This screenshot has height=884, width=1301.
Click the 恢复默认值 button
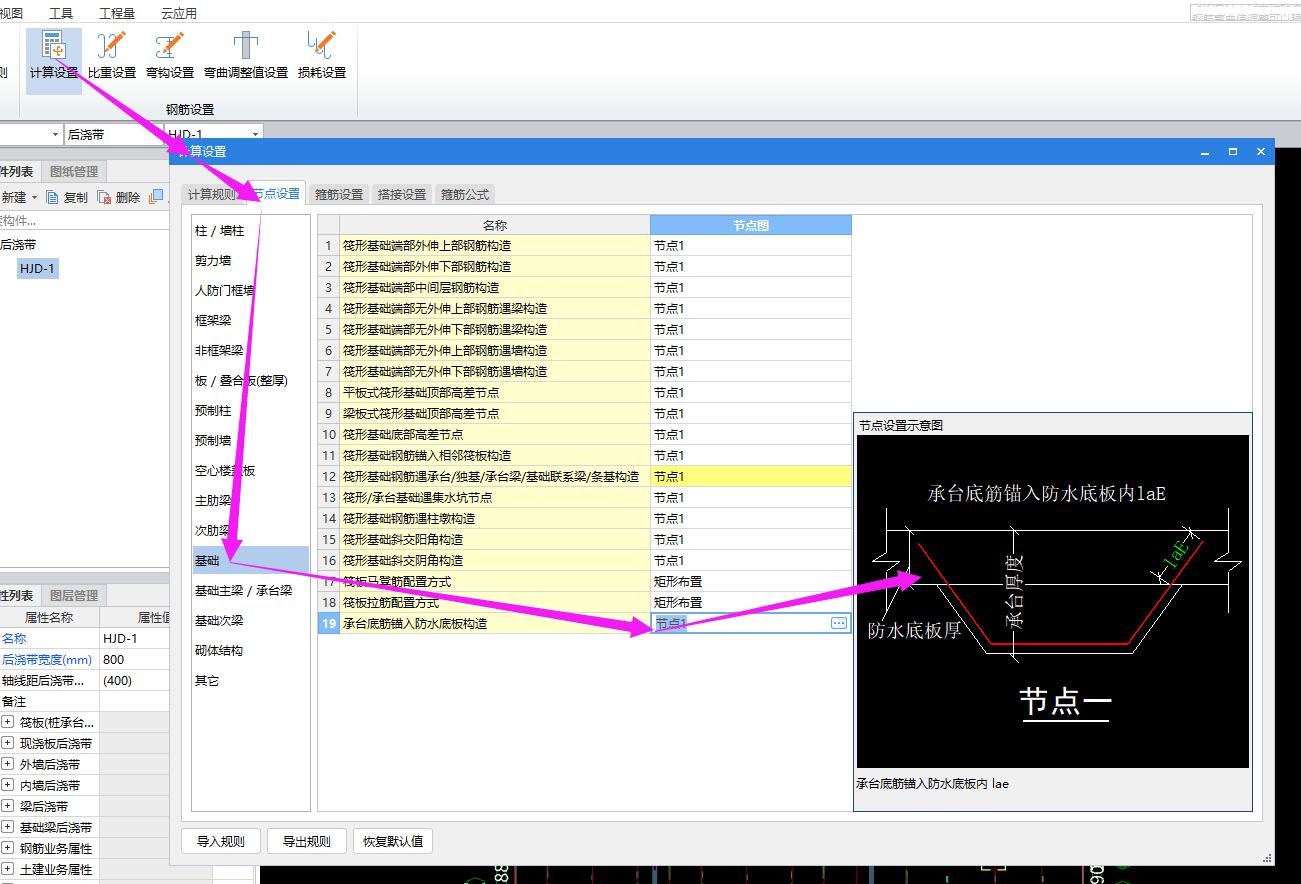coord(393,841)
